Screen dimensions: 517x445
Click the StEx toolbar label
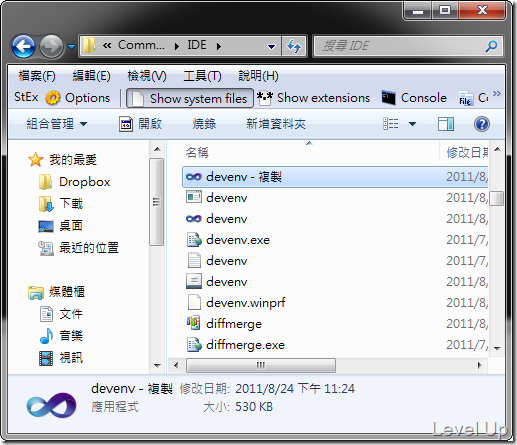pyautogui.click(x=26, y=97)
